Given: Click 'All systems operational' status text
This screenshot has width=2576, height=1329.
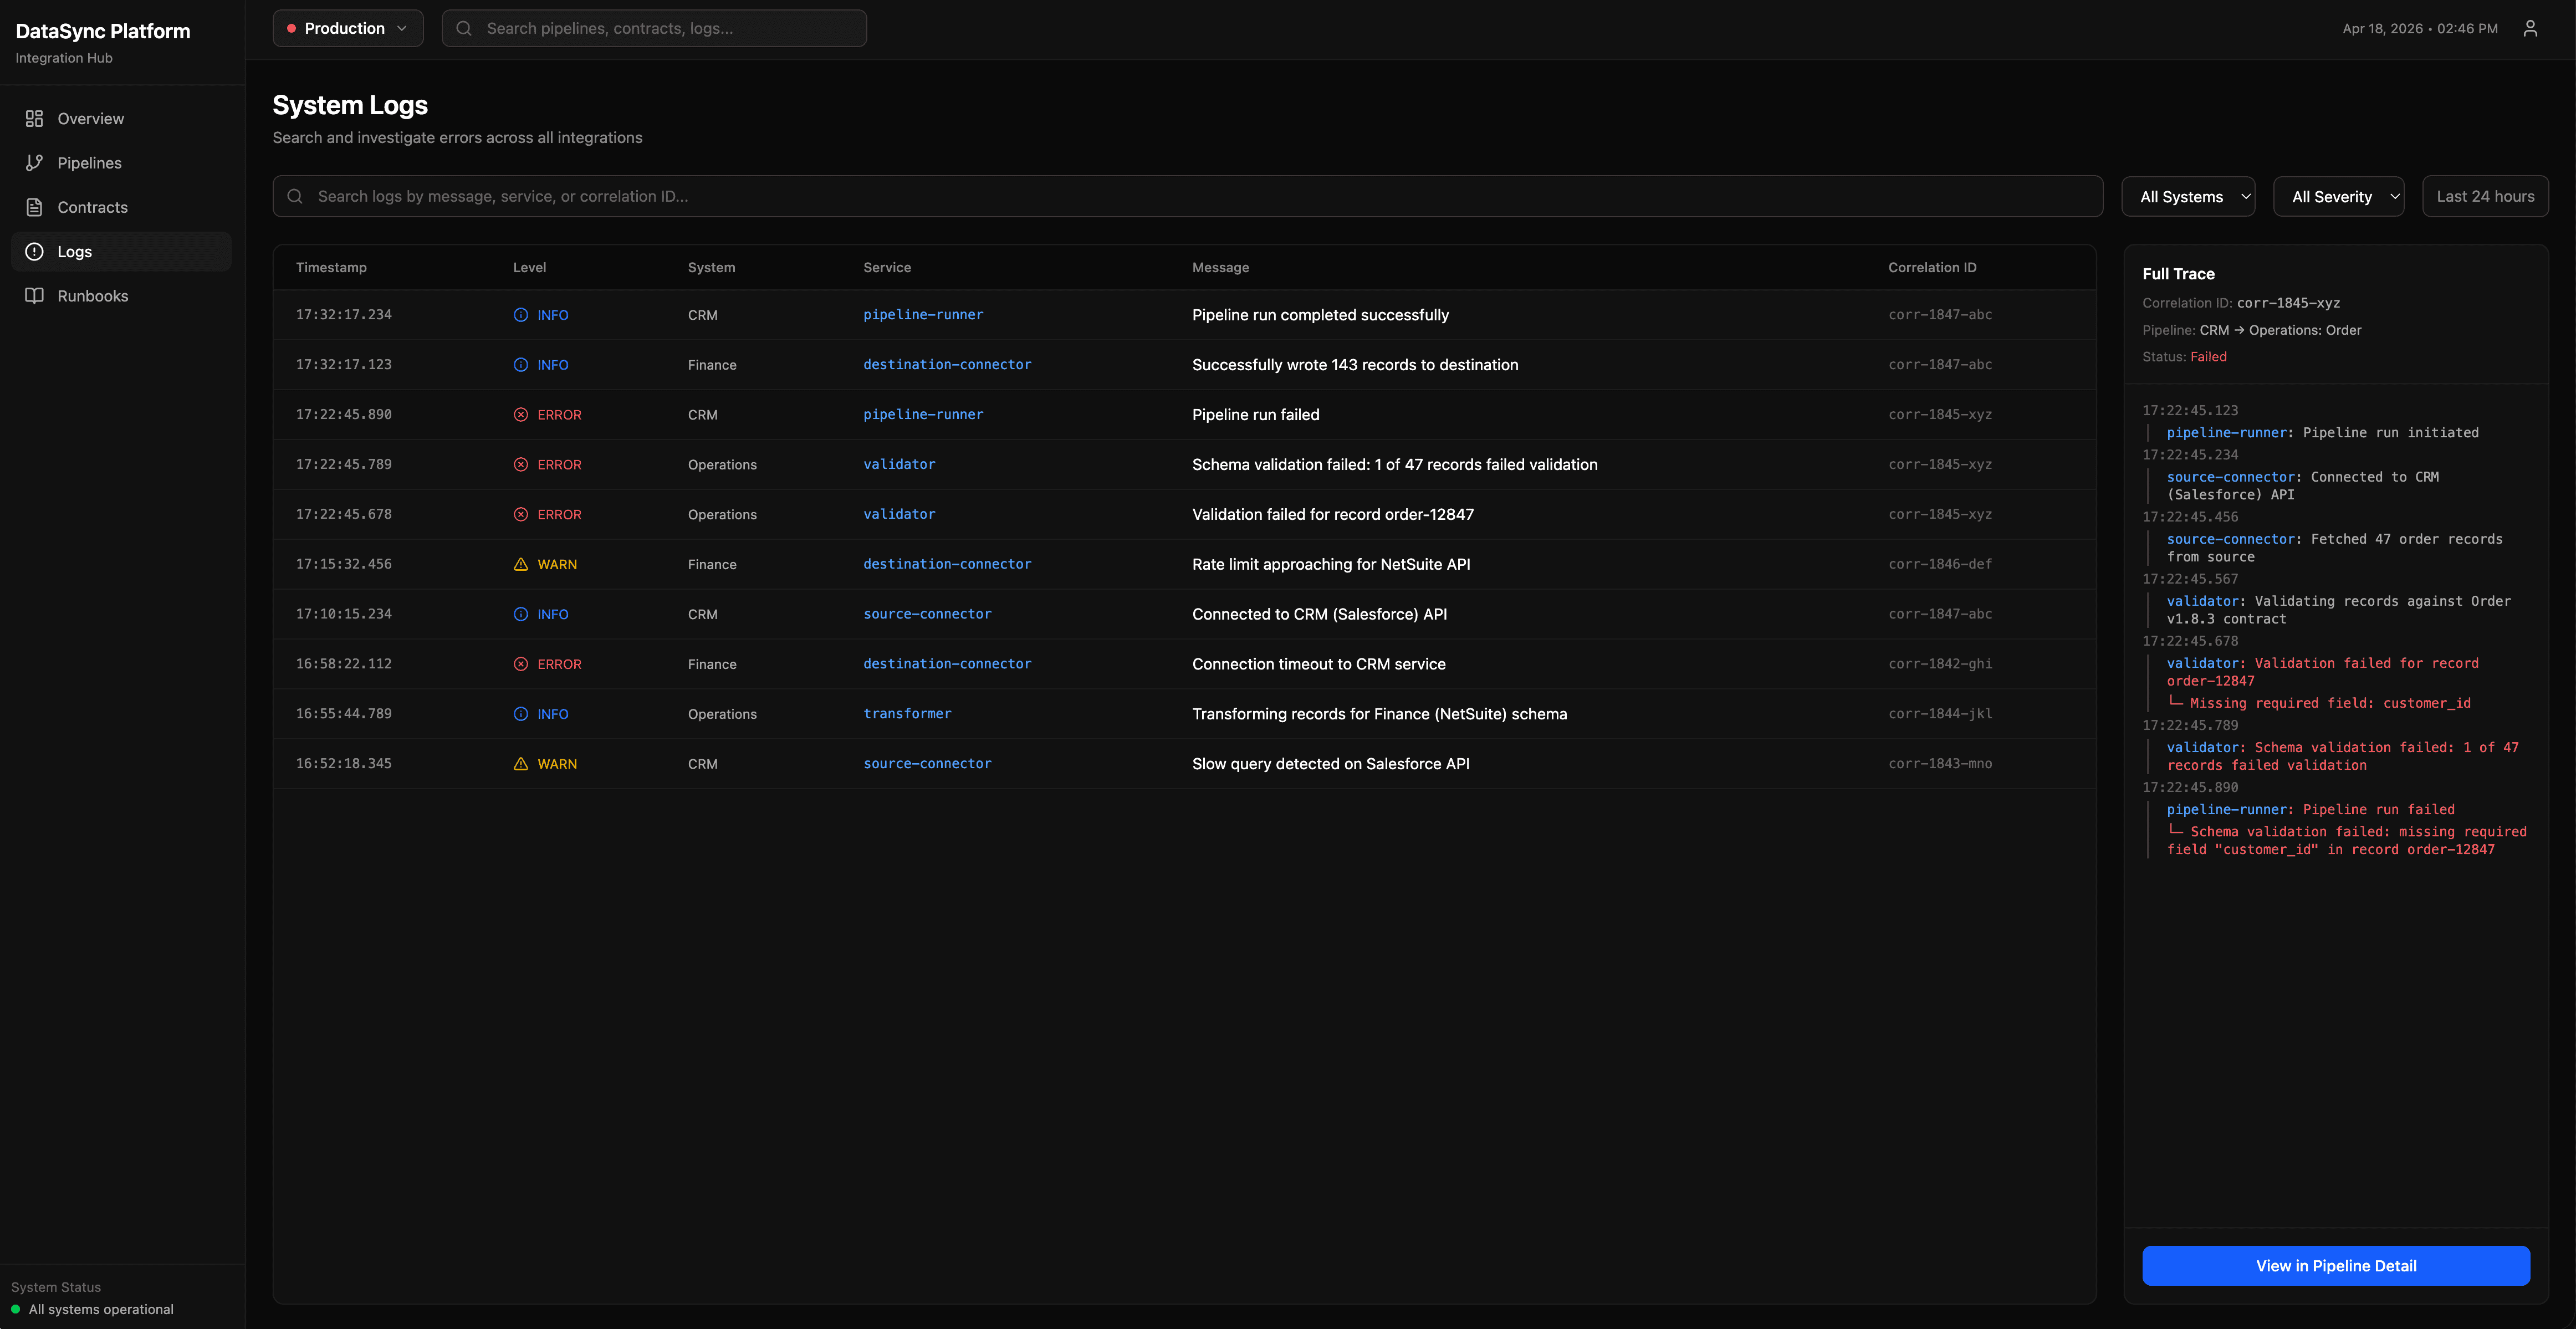Looking at the screenshot, I should (101, 1309).
